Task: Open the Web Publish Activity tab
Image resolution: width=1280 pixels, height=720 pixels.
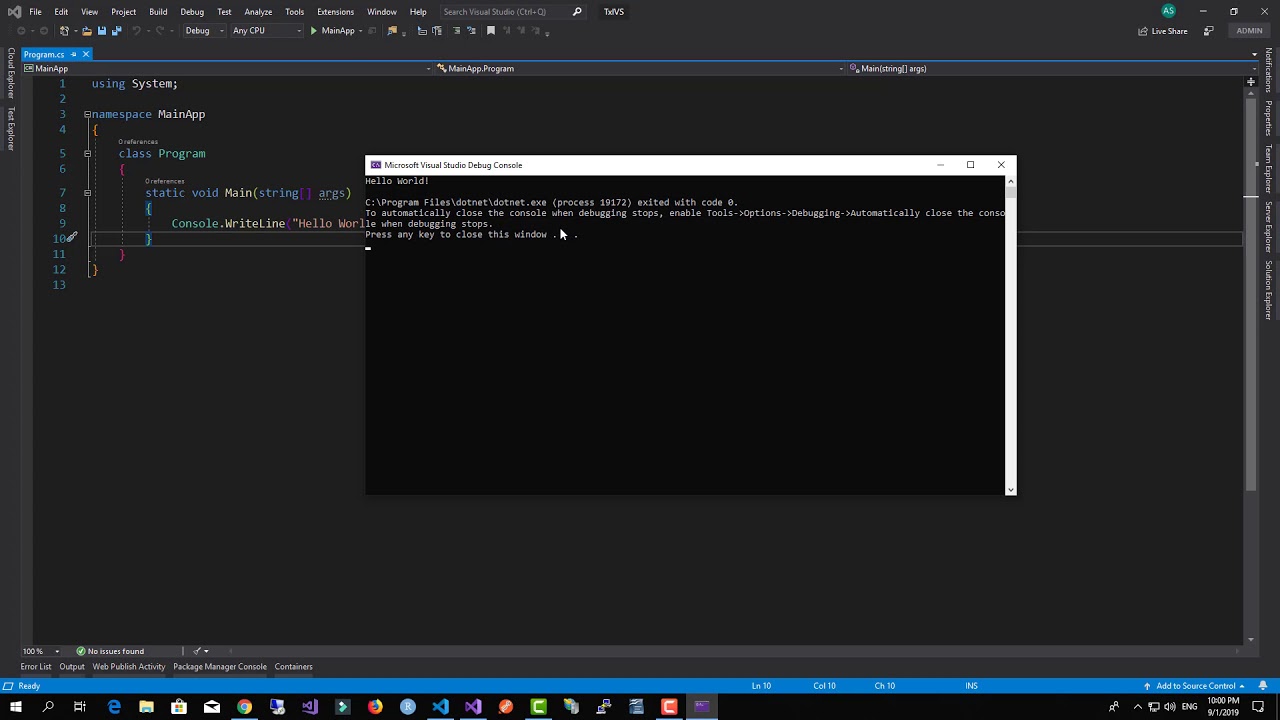Action: click(x=129, y=667)
